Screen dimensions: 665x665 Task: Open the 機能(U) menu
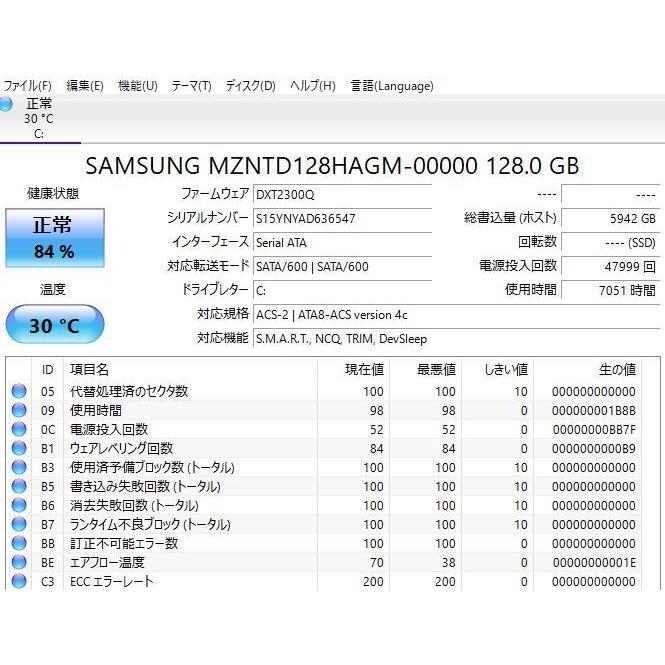click(138, 86)
